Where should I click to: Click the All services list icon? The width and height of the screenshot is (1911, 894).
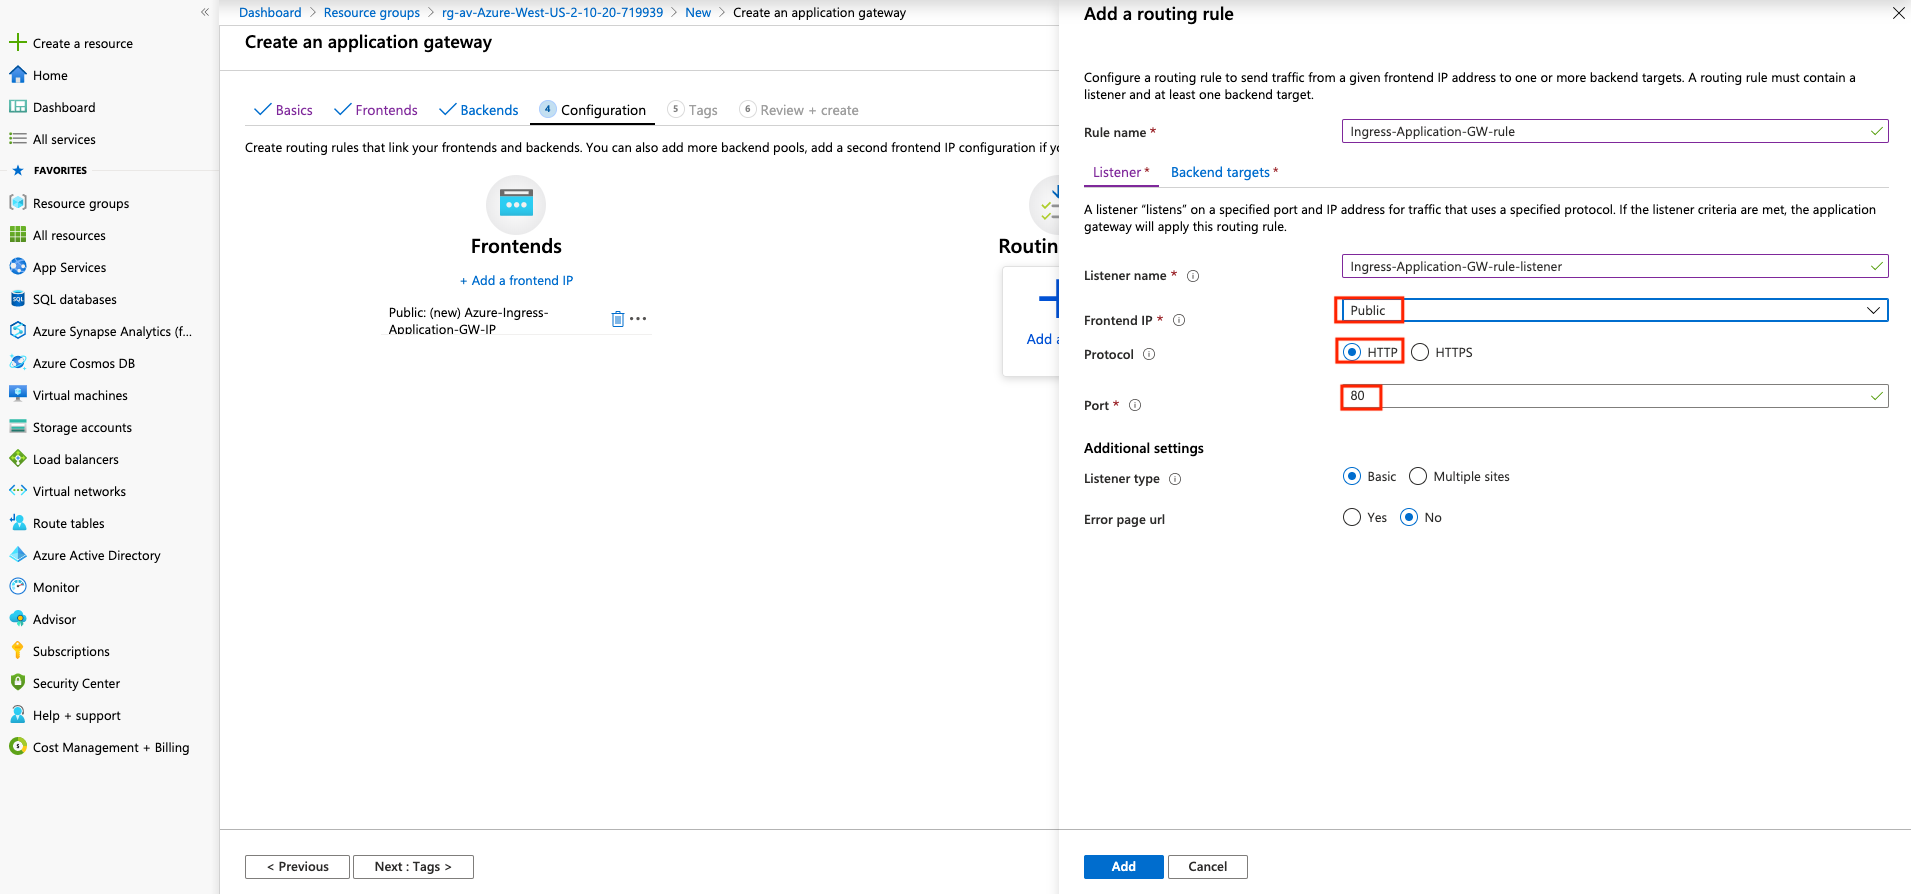pos(17,139)
